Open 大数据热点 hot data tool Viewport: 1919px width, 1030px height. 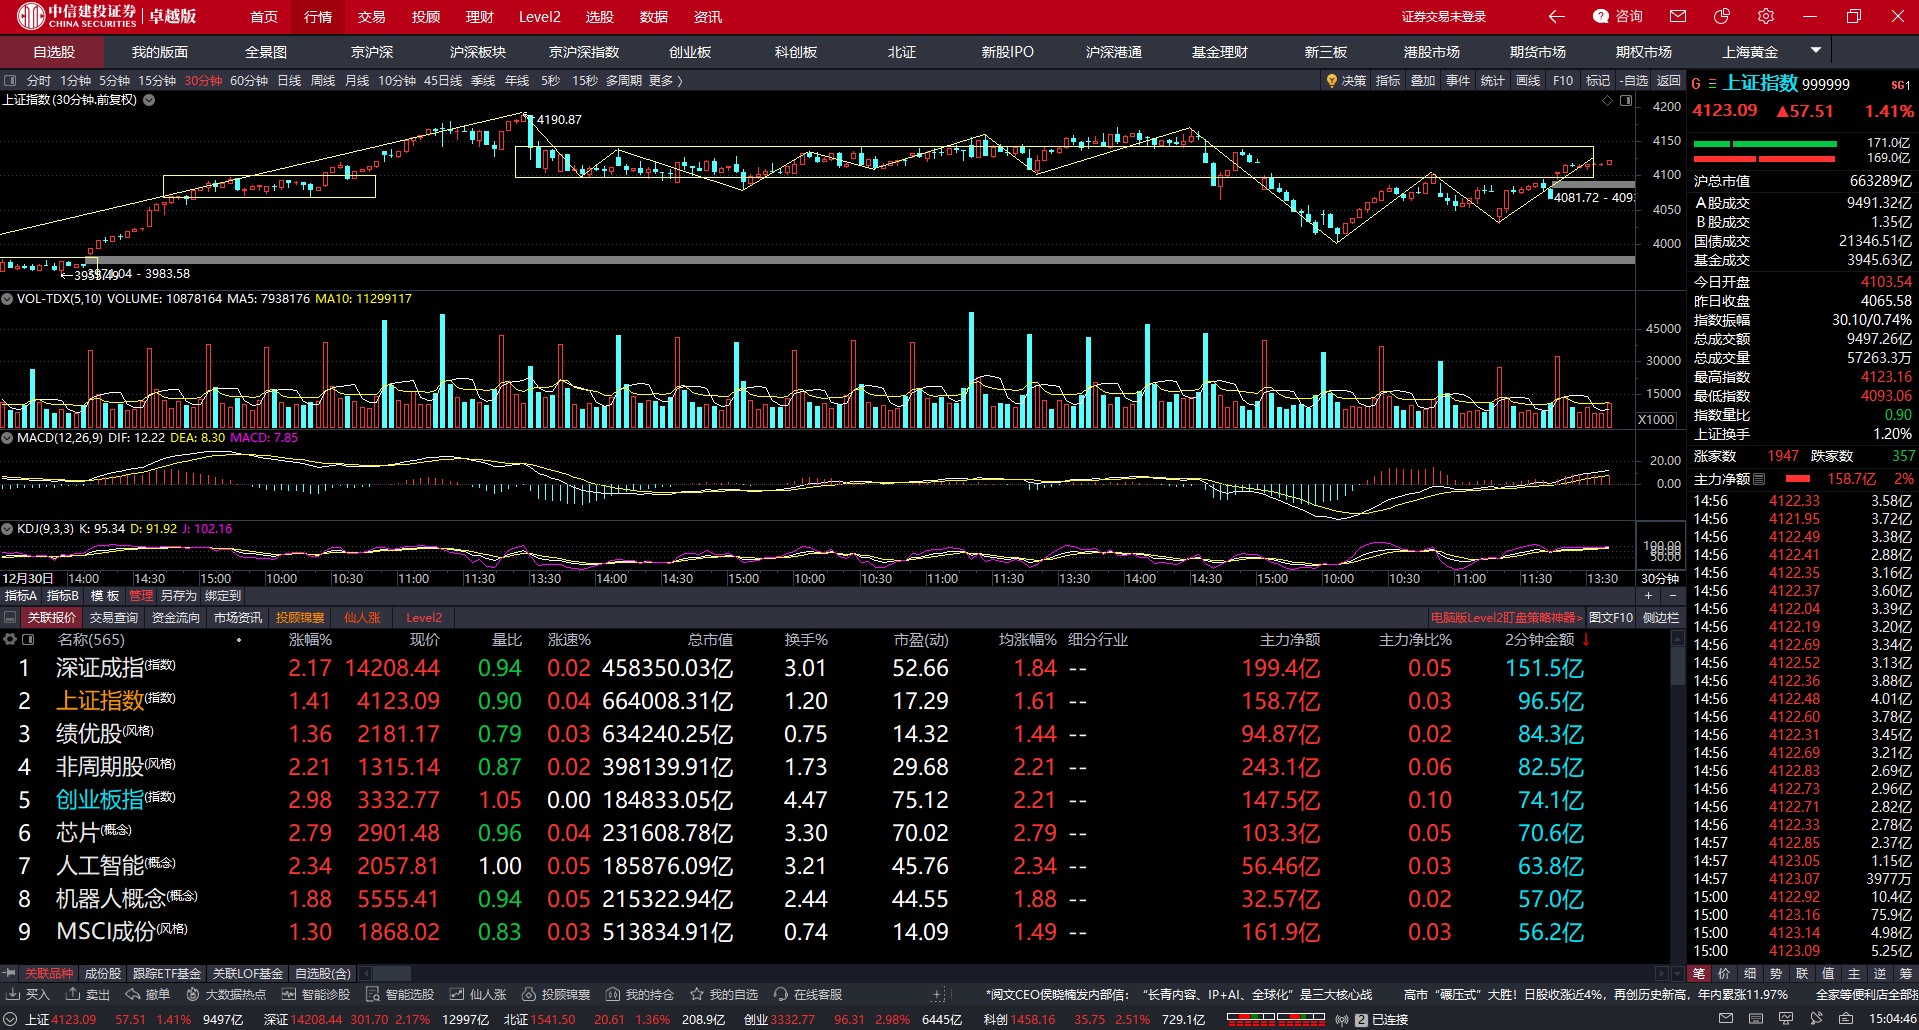(226, 994)
